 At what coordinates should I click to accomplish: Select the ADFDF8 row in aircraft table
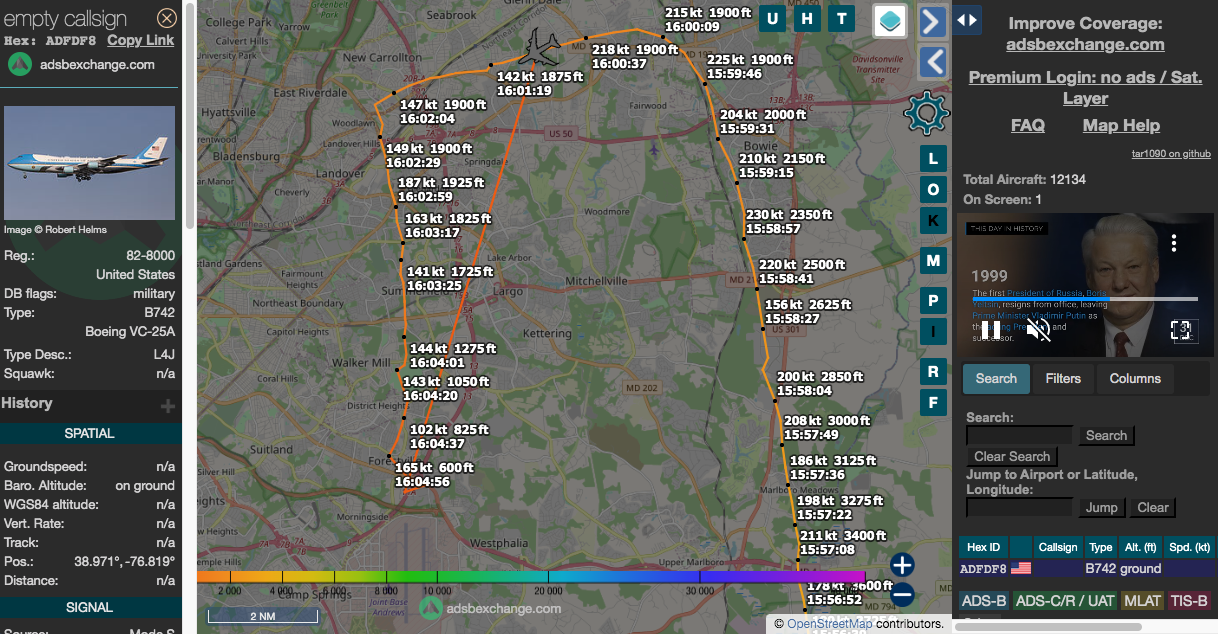pyautogui.click(x=1087, y=568)
